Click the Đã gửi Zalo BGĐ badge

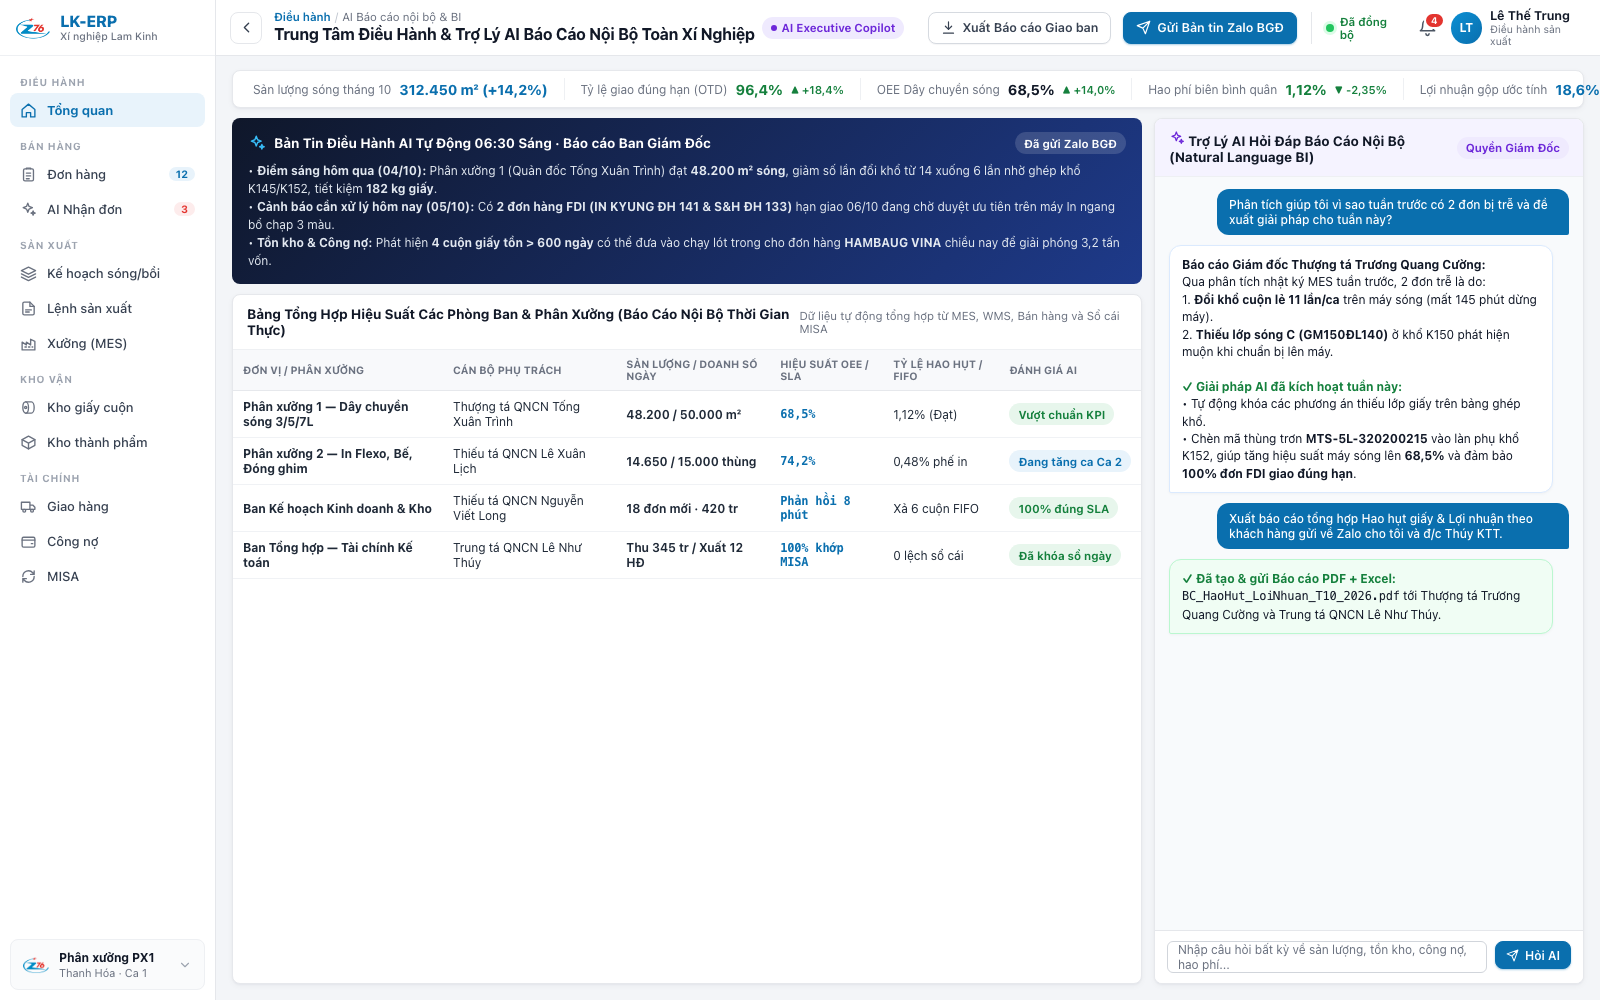(x=1070, y=144)
